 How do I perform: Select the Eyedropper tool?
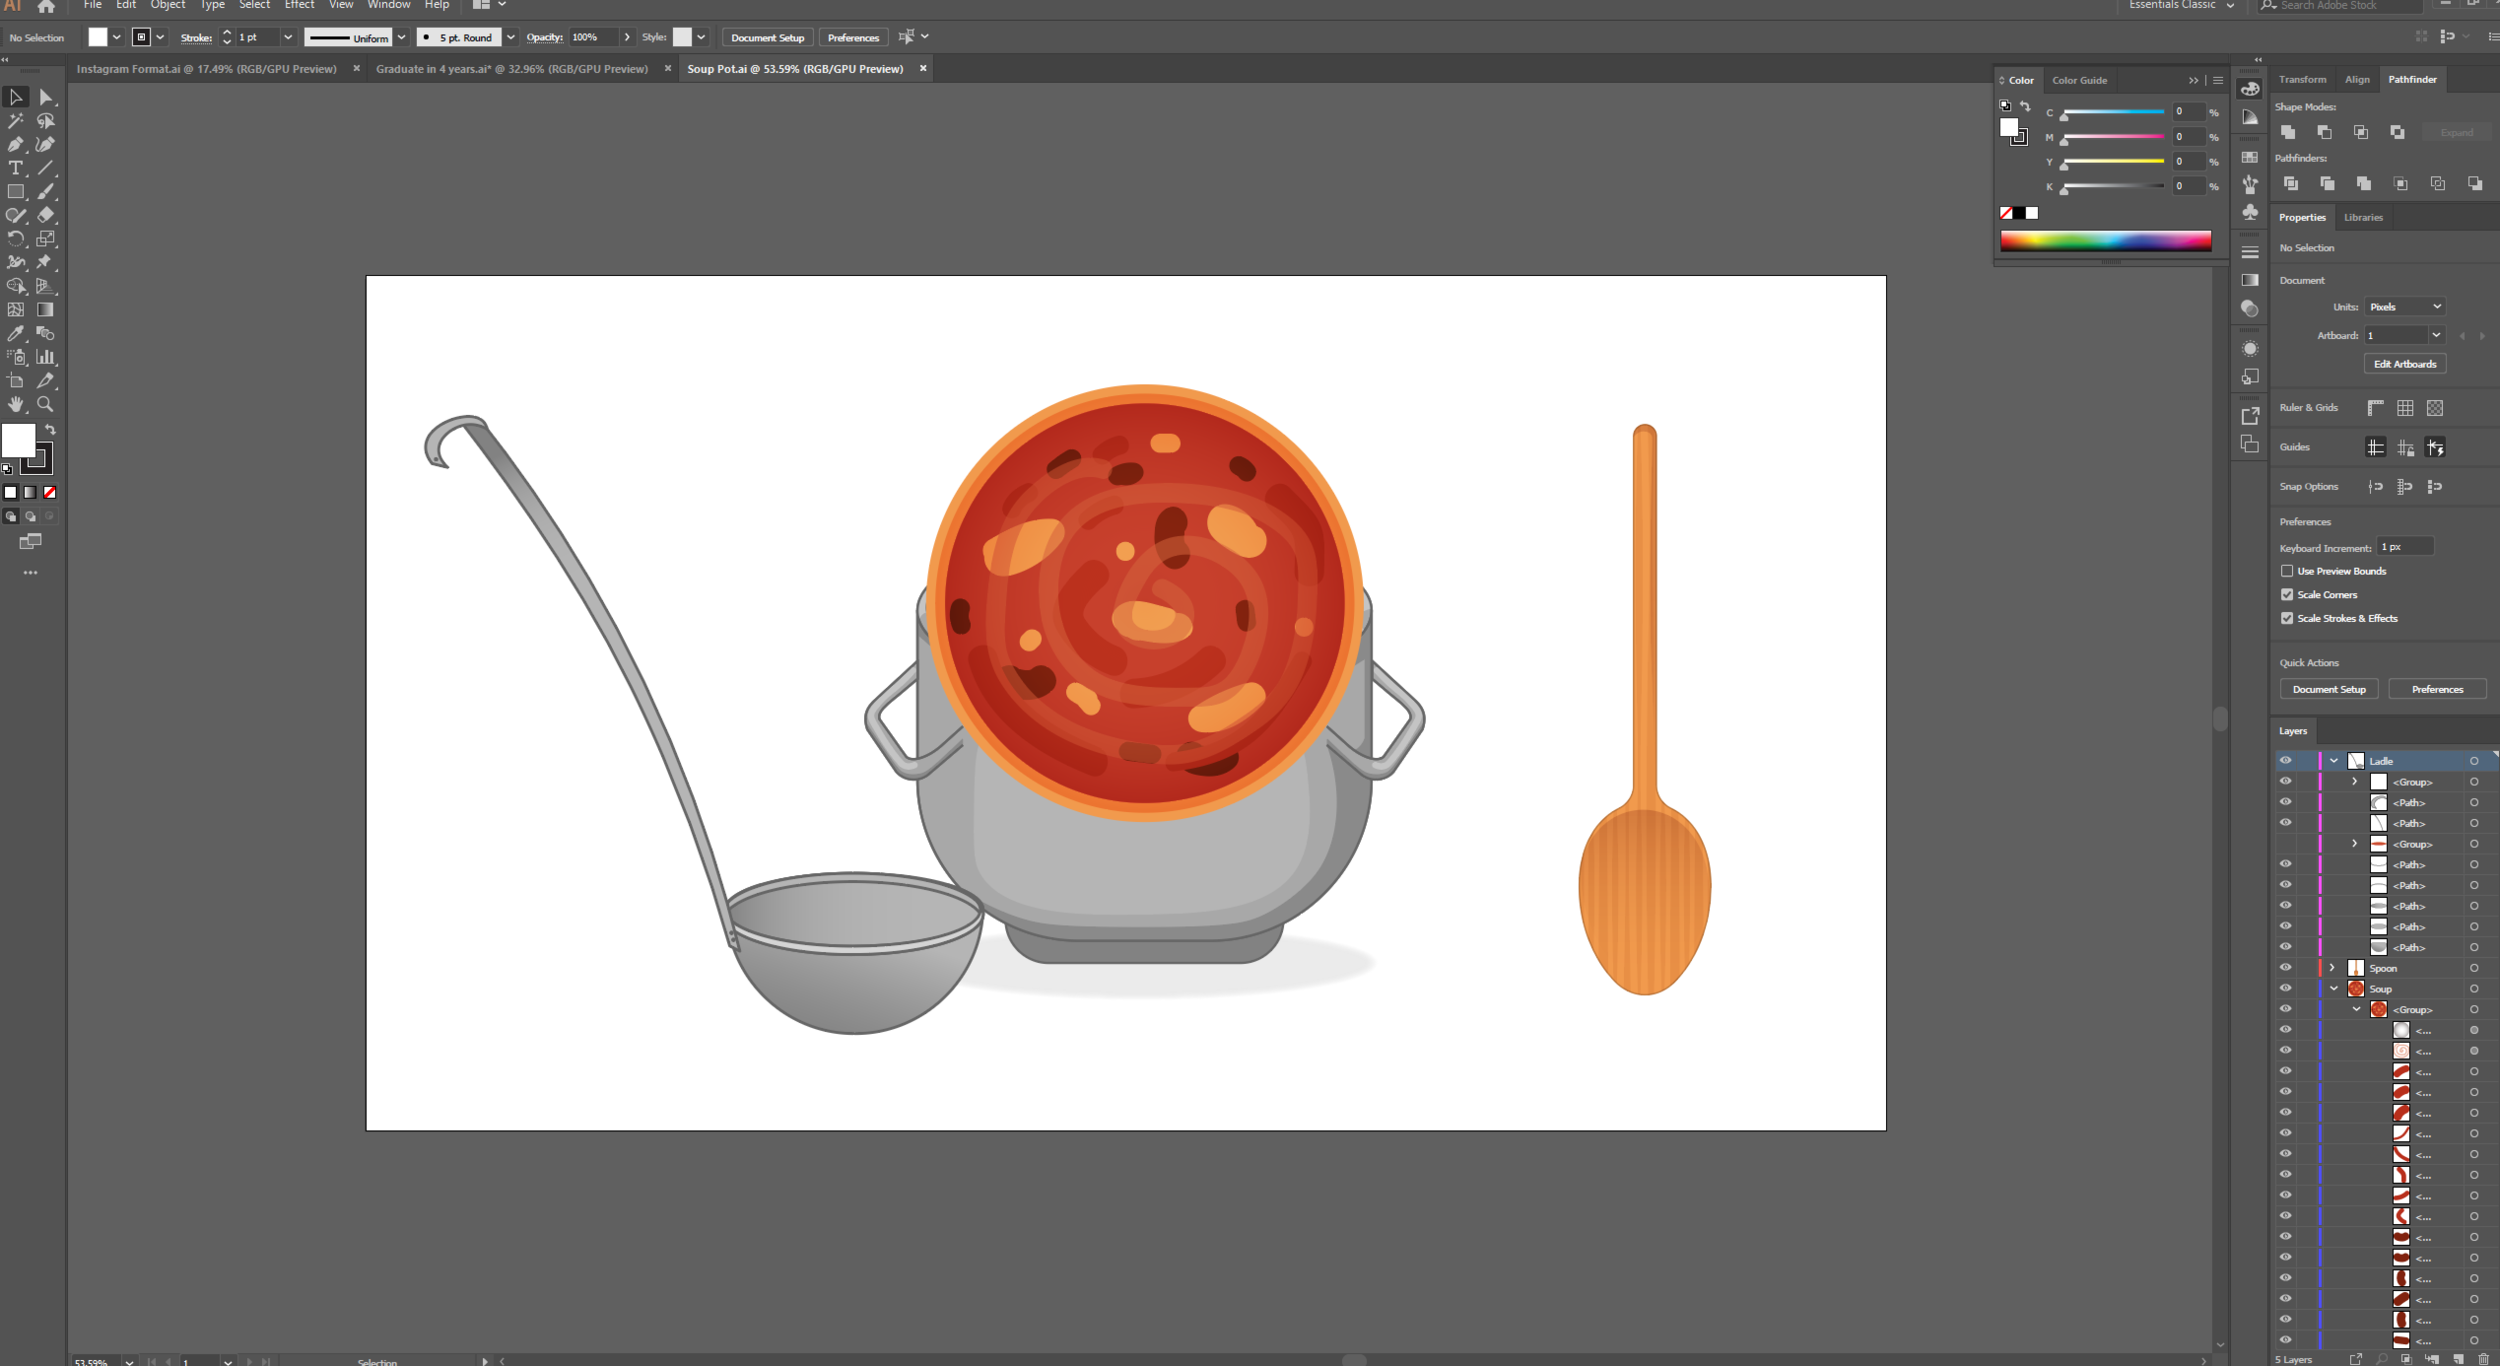(15, 334)
